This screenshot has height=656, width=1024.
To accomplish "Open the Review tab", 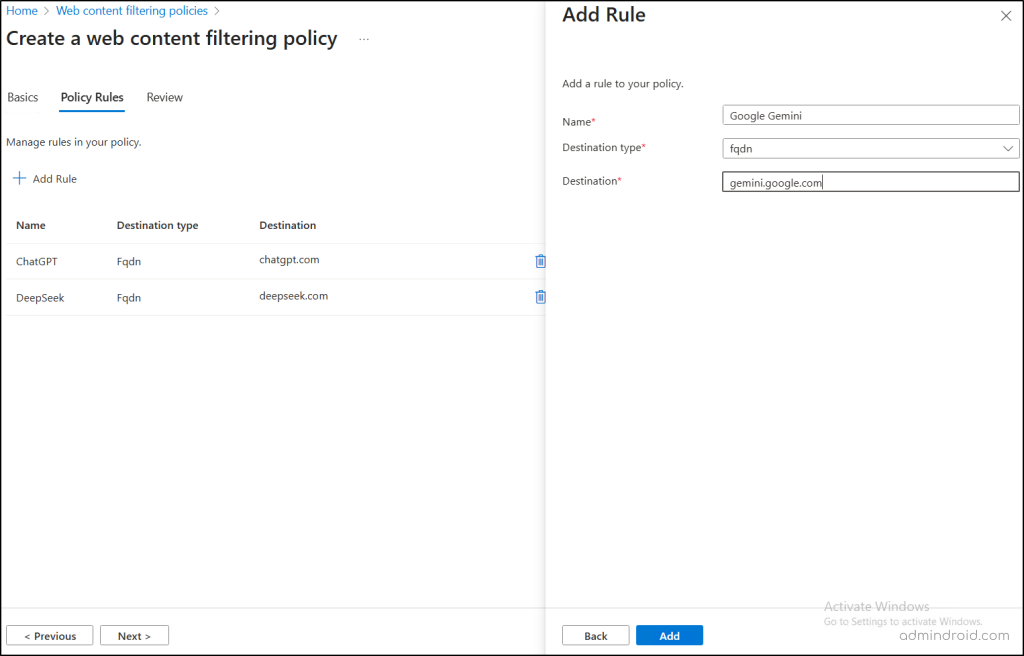I will [164, 97].
